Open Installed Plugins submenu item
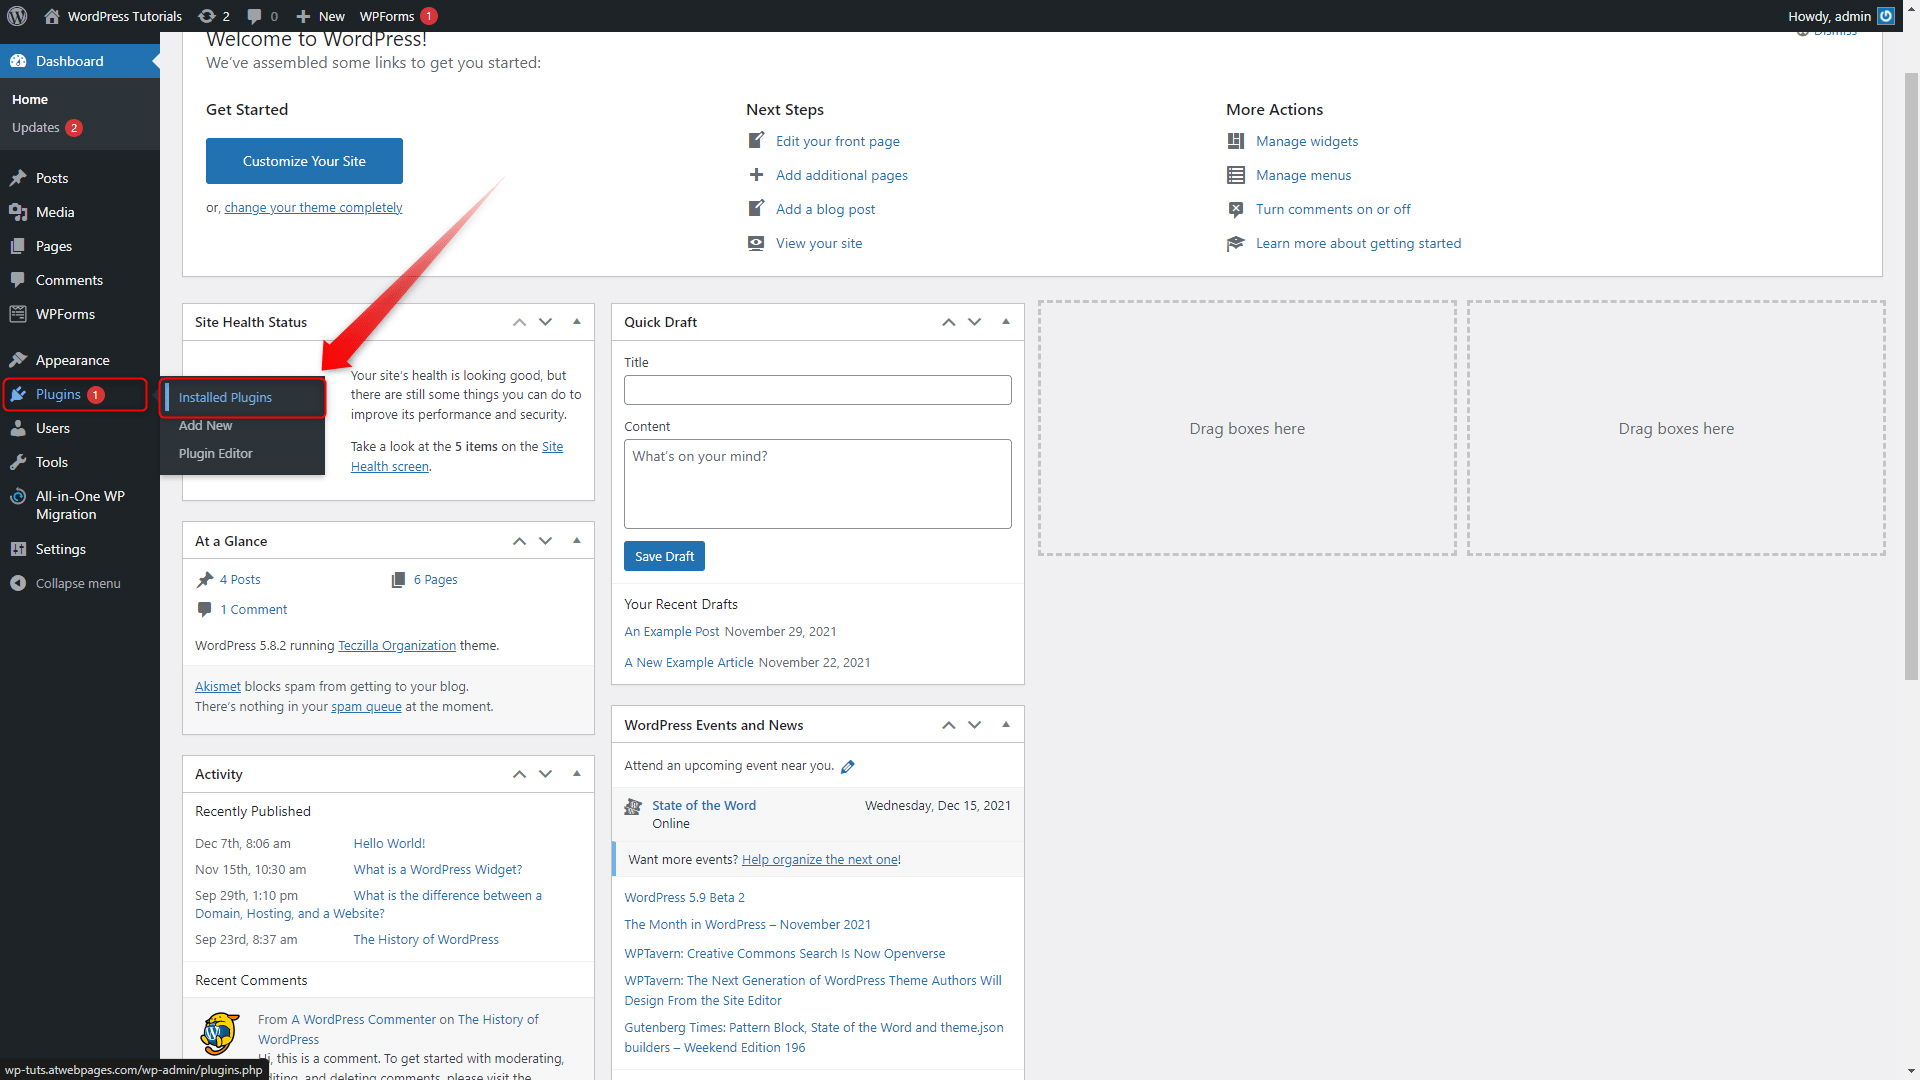1920x1080 pixels. pos(225,397)
